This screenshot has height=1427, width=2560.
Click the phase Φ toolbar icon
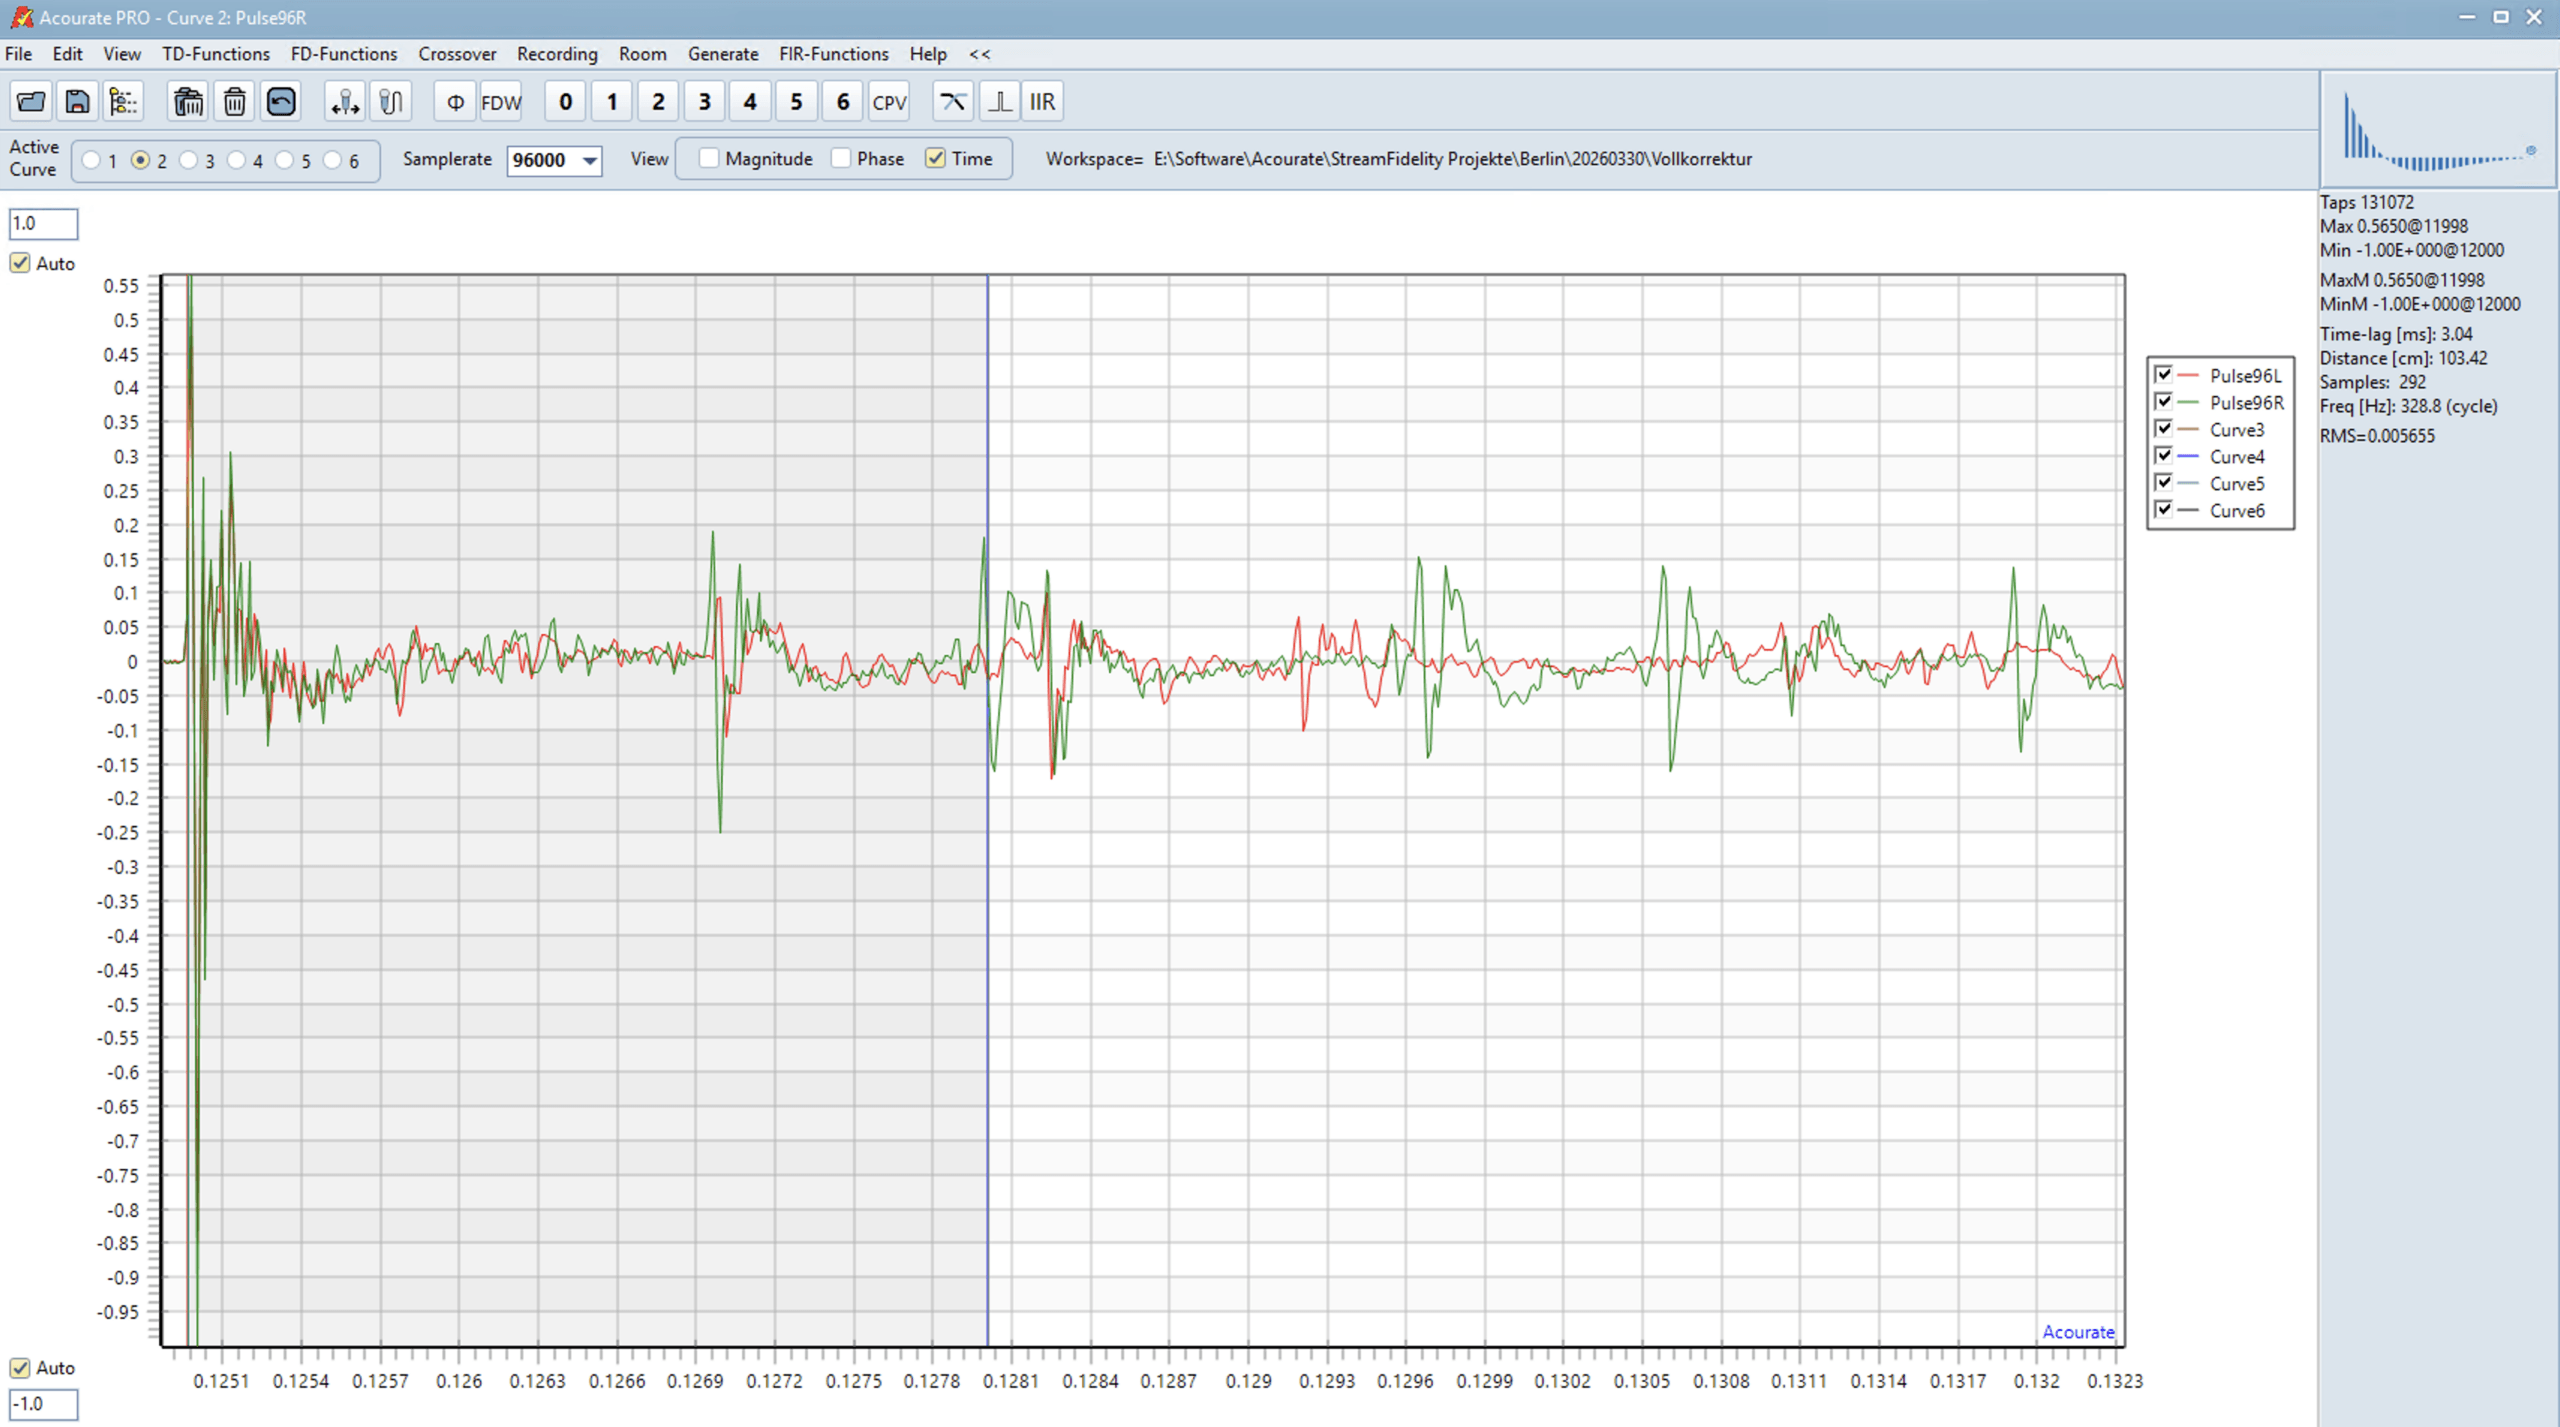tap(455, 102)
